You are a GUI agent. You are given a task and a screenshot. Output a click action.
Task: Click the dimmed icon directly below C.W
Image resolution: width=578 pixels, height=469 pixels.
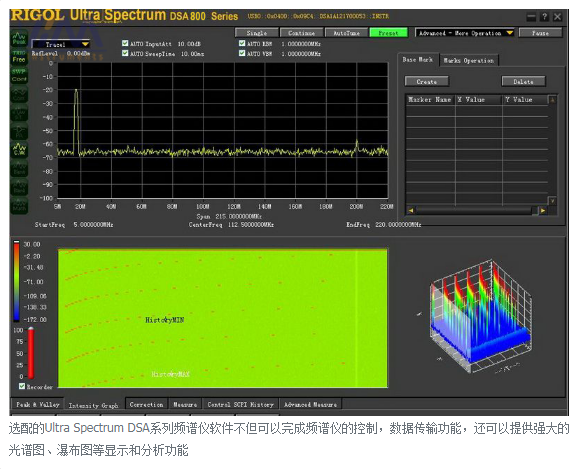19,168
